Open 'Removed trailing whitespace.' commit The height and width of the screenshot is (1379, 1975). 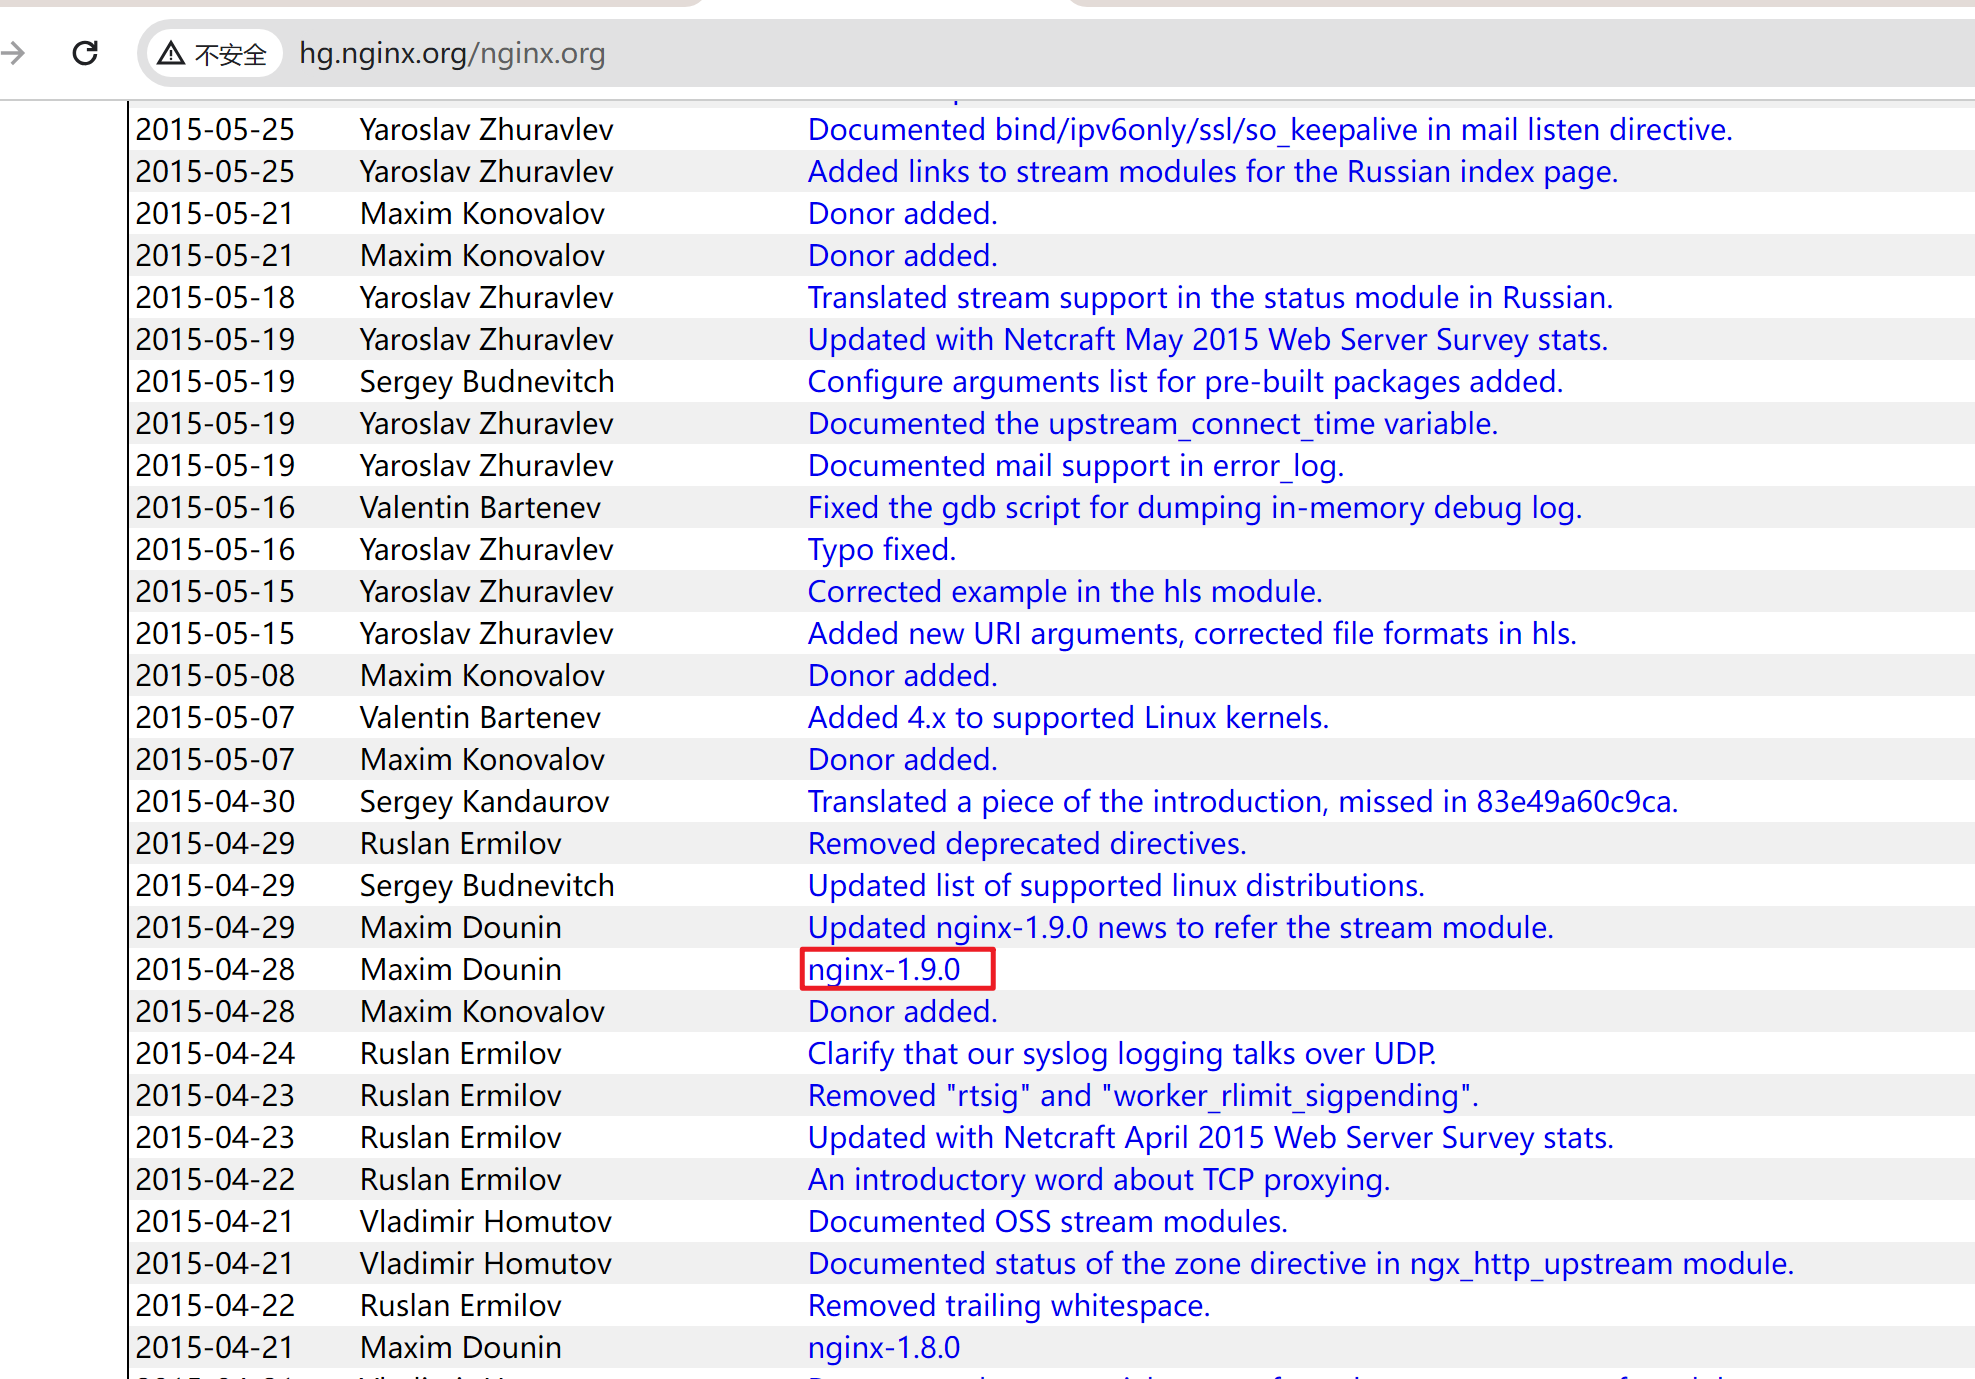pos(1008,1305)
